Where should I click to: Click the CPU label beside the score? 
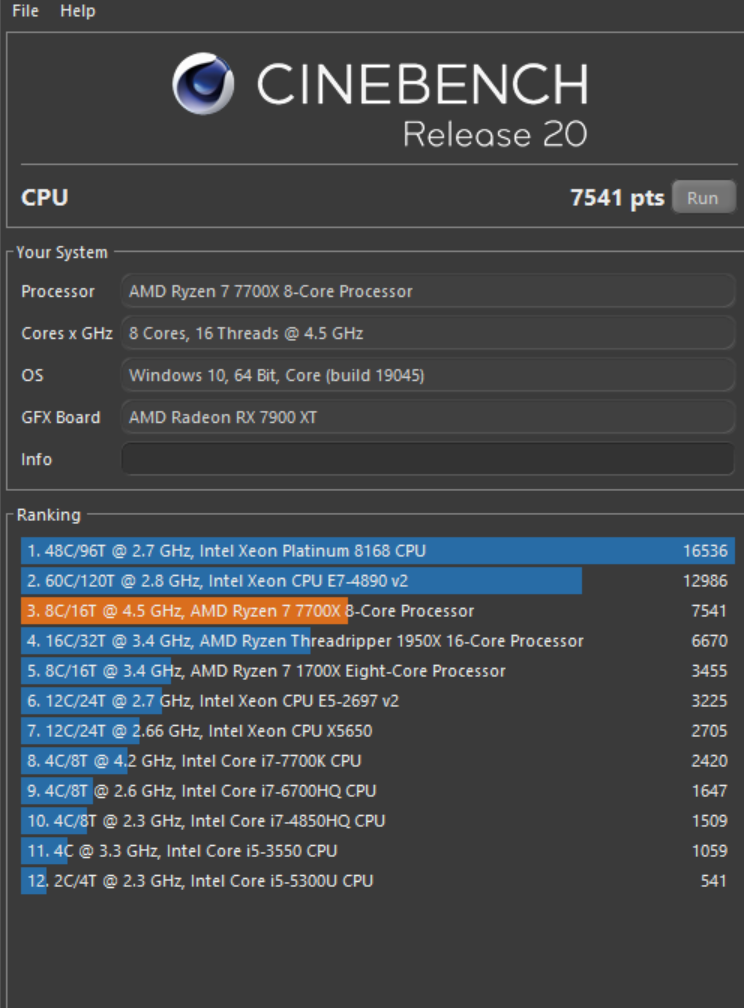click(x=44, y=197)
